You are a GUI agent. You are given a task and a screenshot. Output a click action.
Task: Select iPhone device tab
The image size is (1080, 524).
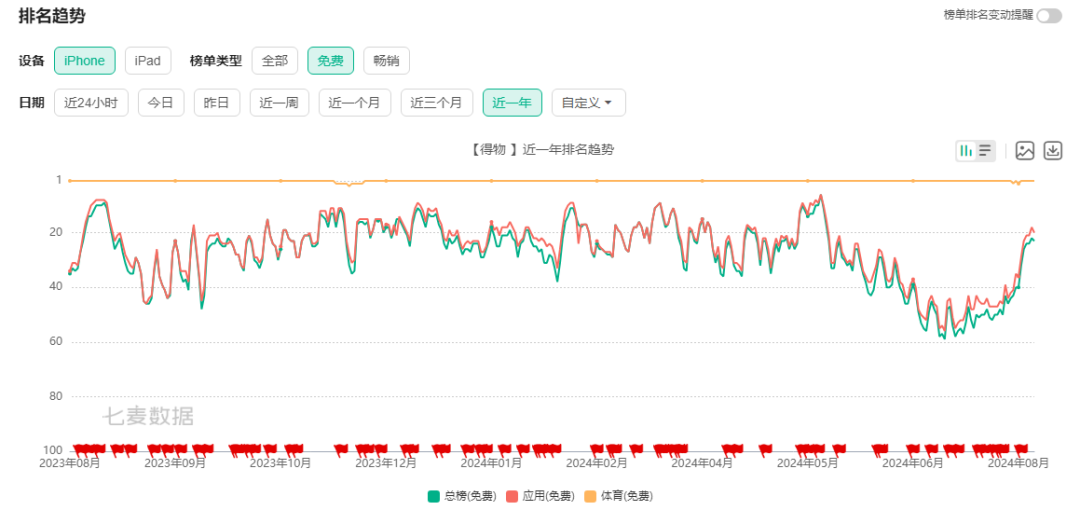tap(84, 61)
